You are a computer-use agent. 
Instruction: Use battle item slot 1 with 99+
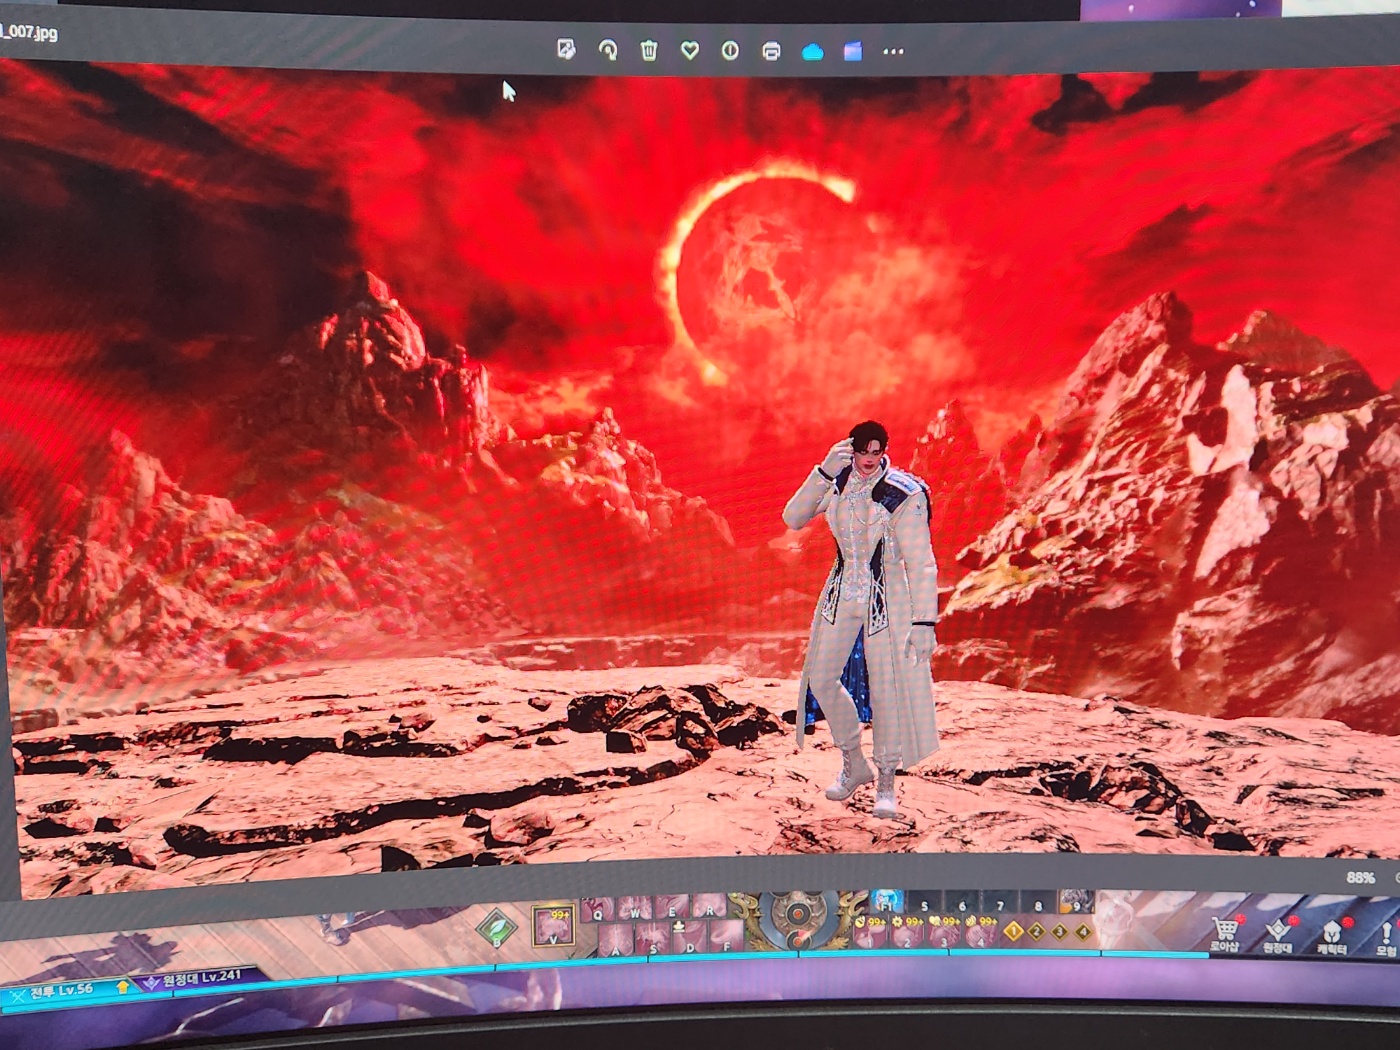(870, 932)
